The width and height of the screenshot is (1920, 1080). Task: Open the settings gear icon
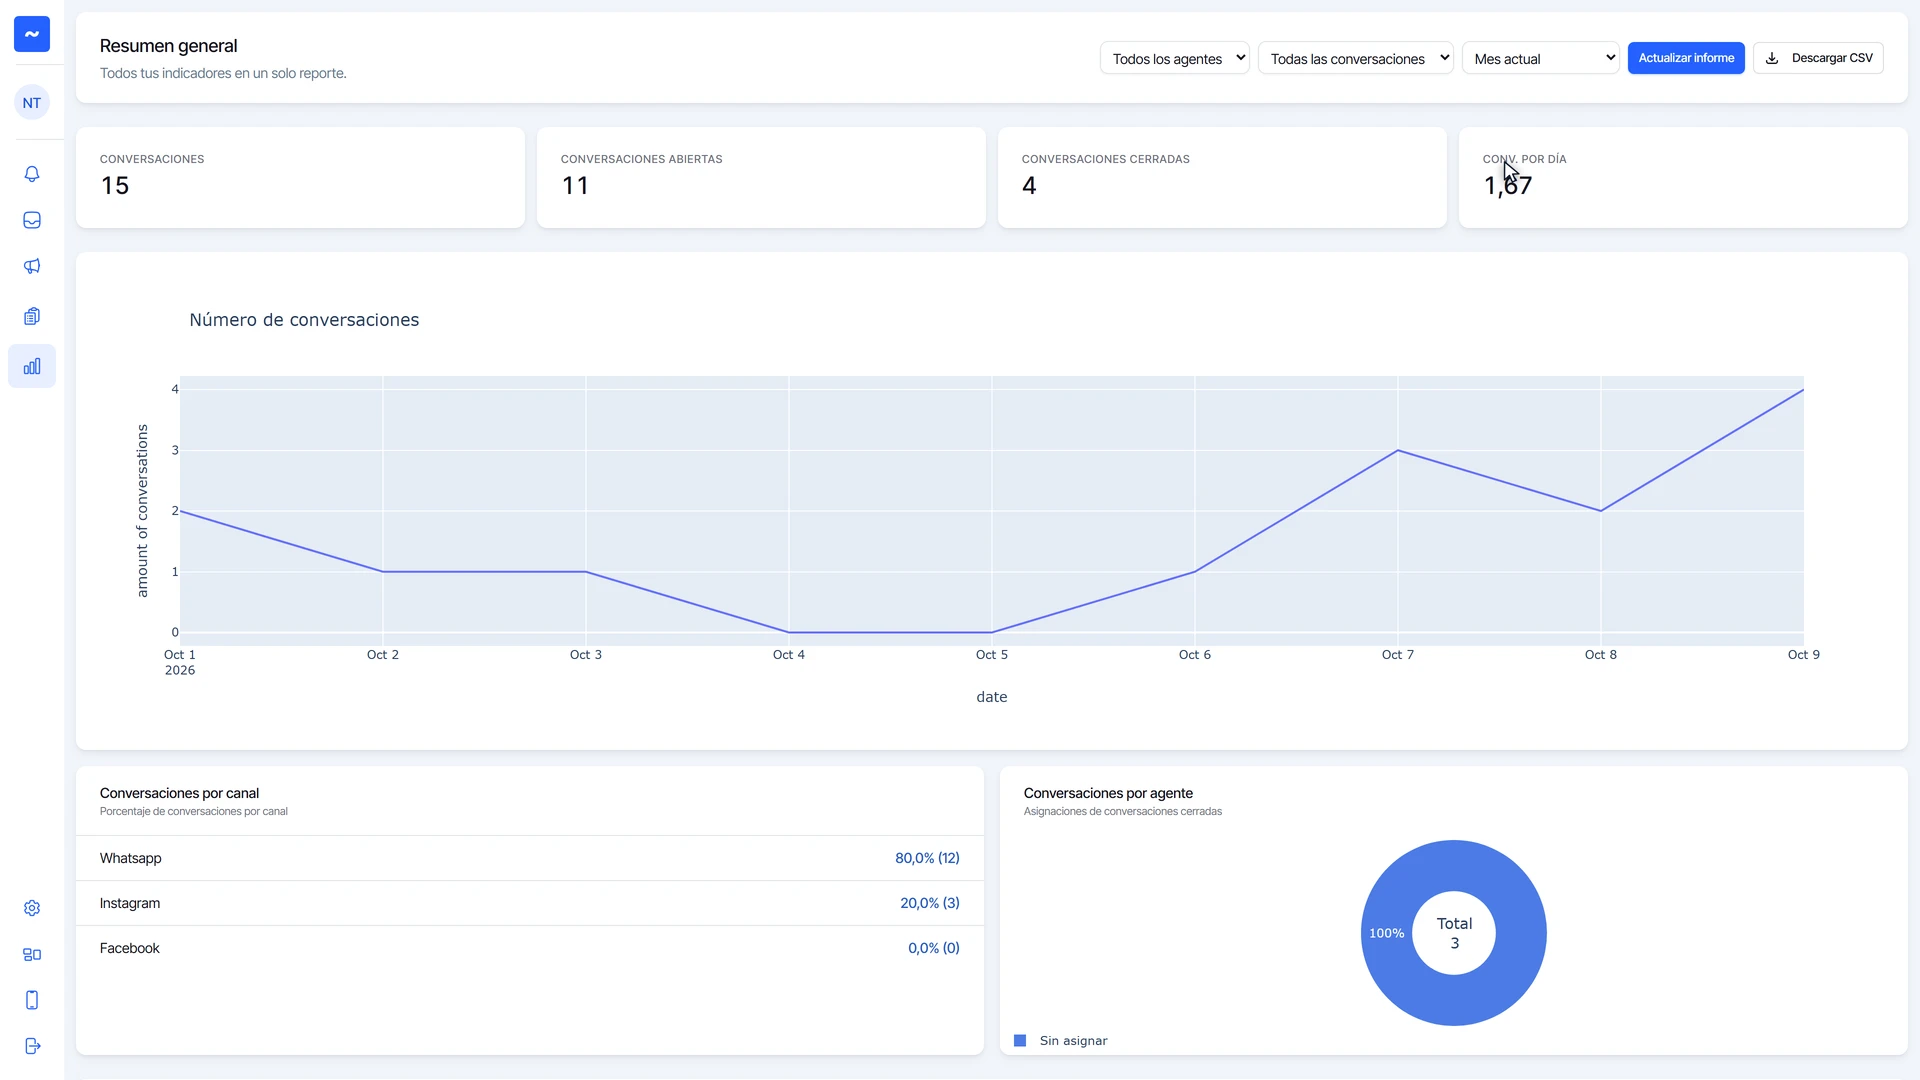32,908
